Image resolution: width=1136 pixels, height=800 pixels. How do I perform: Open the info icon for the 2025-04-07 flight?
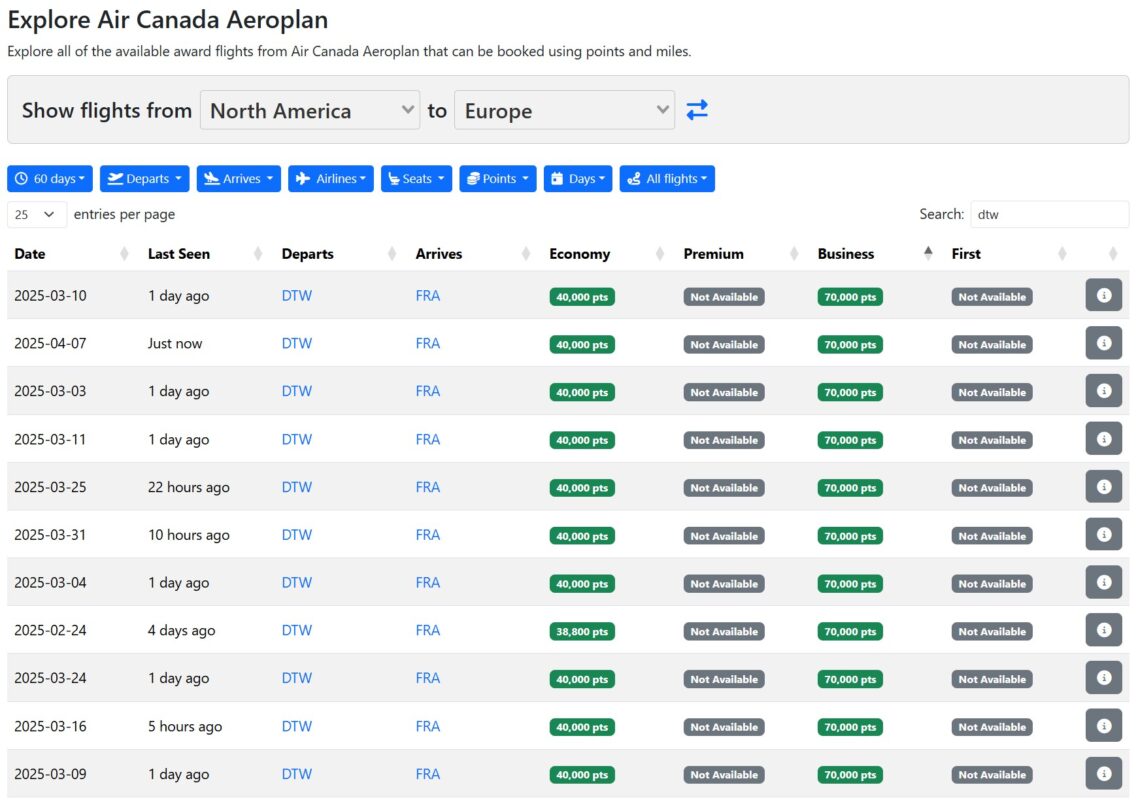1103,342
